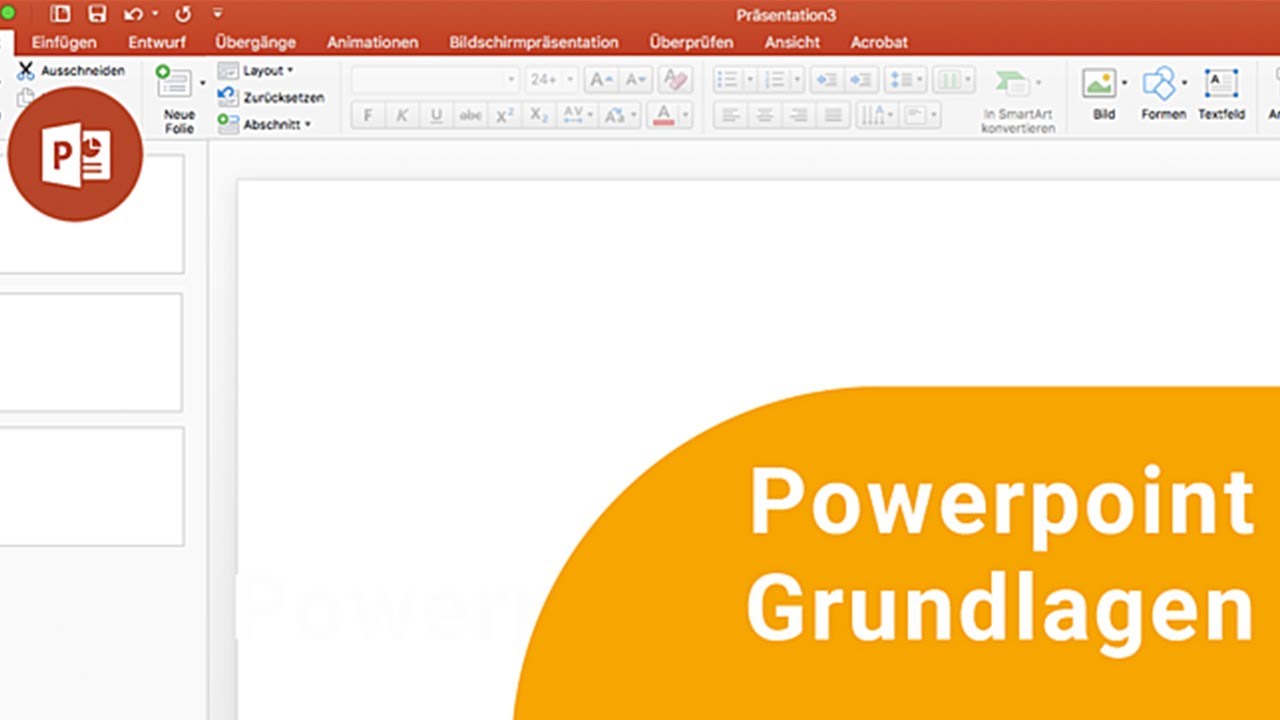Click the Redo icon in quick access toolbar
The height and width of the screenshot is (720, 1280).
tap(183, 14)
